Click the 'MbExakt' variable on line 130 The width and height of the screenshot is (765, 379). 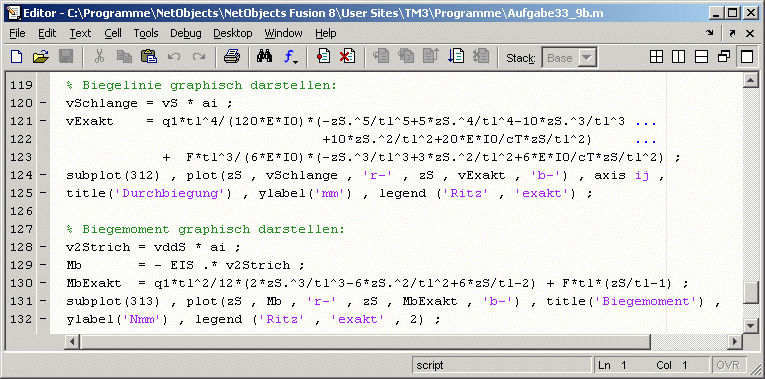click(x=94, y=283)
